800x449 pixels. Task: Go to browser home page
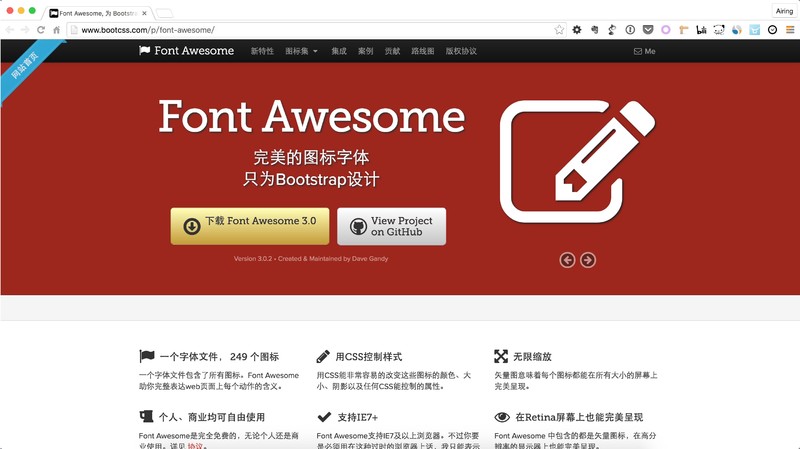click(57, 30)
